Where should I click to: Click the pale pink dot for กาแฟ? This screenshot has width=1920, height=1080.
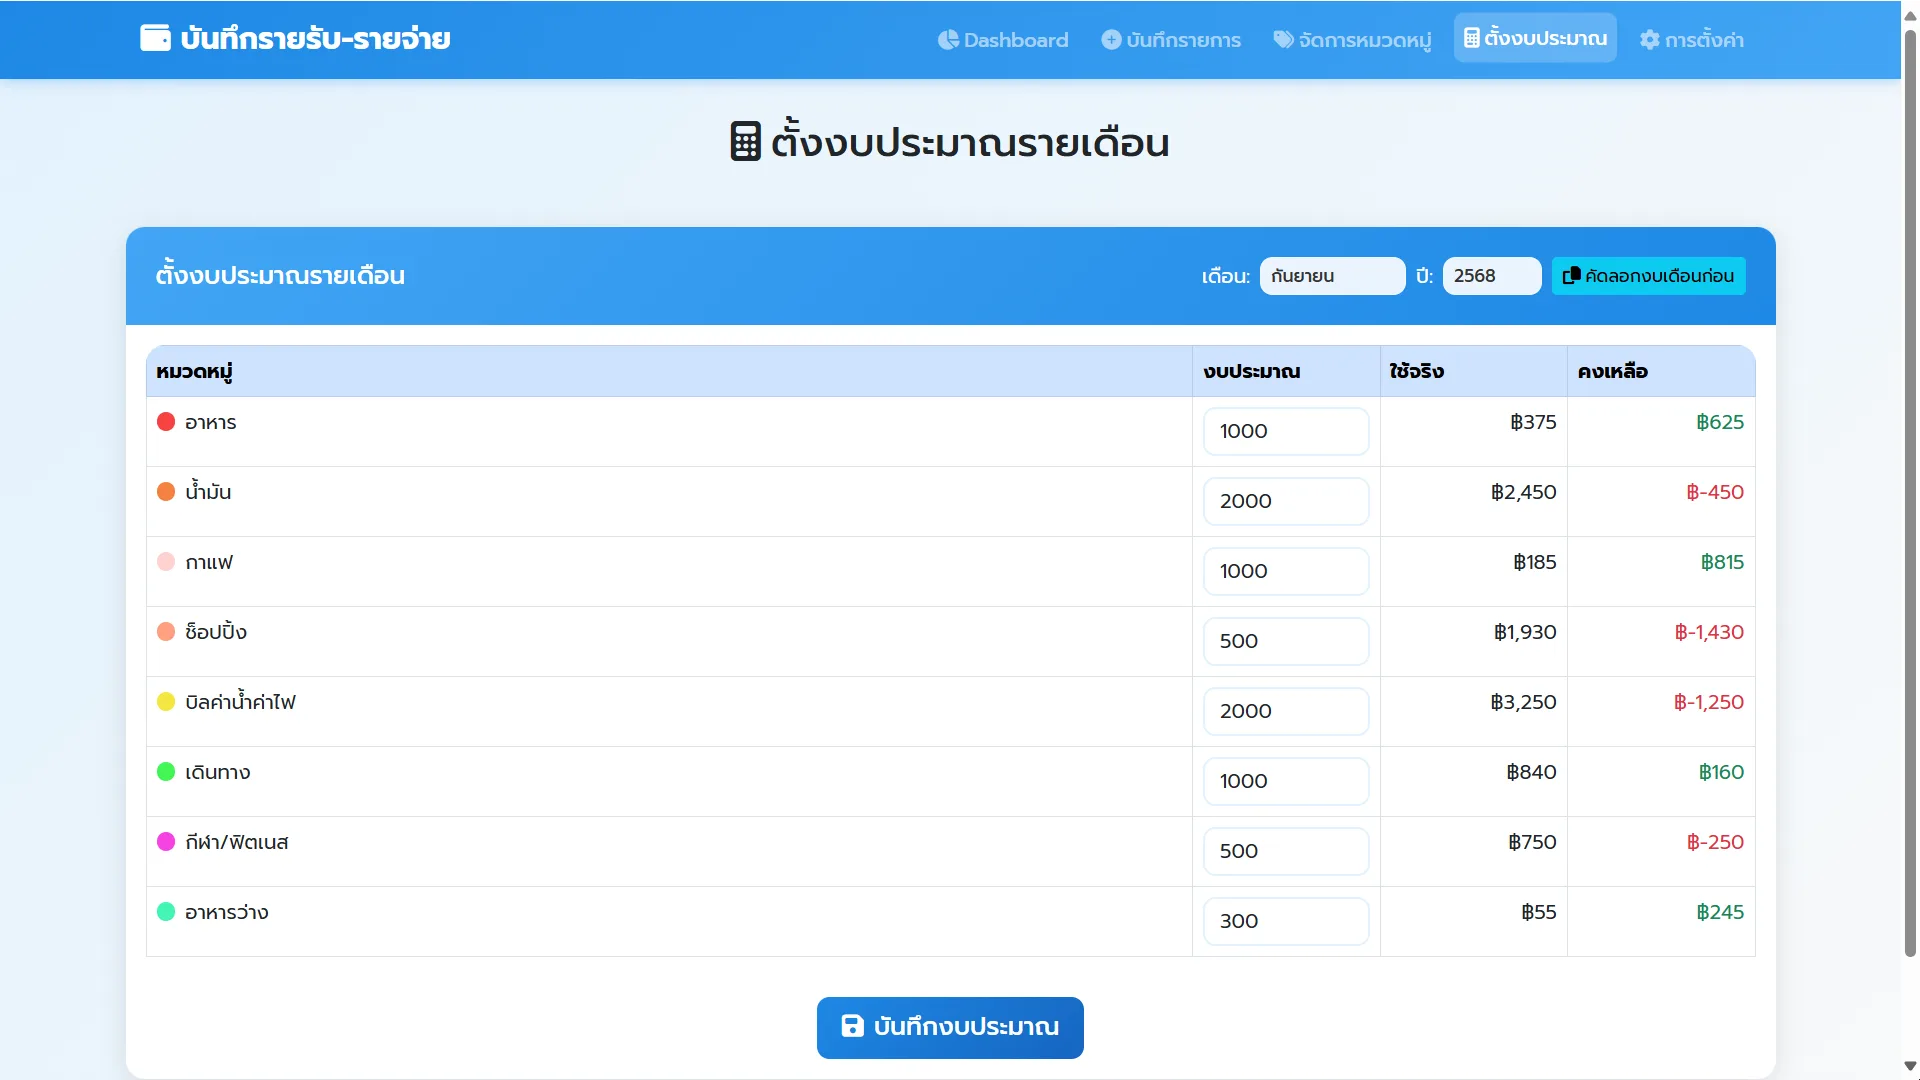(x=166, y=562)
